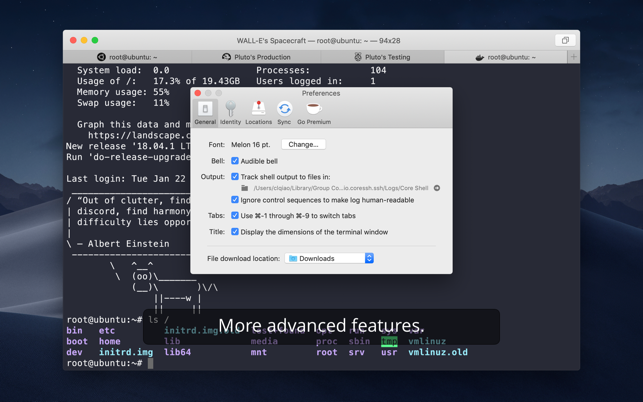The image size is (643, 402).
Task: Click the Change... font button
Action: (303, 145)
